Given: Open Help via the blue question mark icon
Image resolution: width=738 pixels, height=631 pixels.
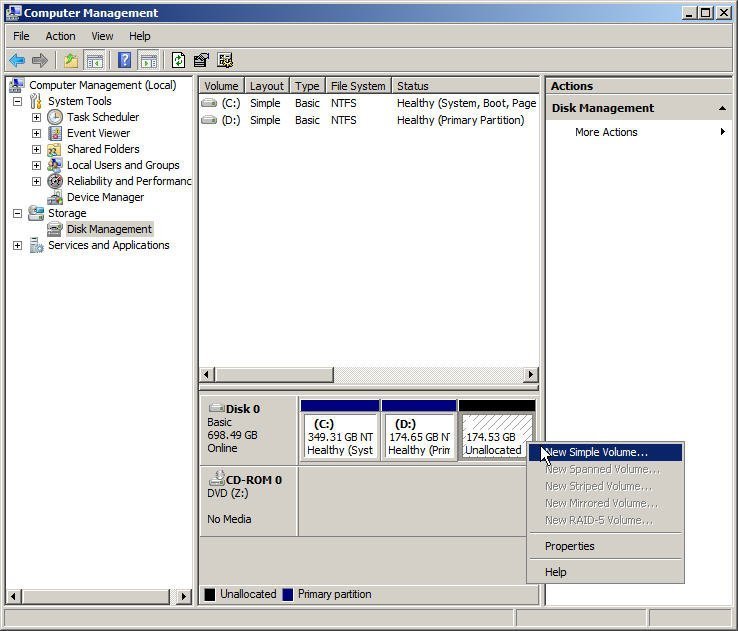Looking at the screenshot, I should pyautogui.click(x=124, y=60).
